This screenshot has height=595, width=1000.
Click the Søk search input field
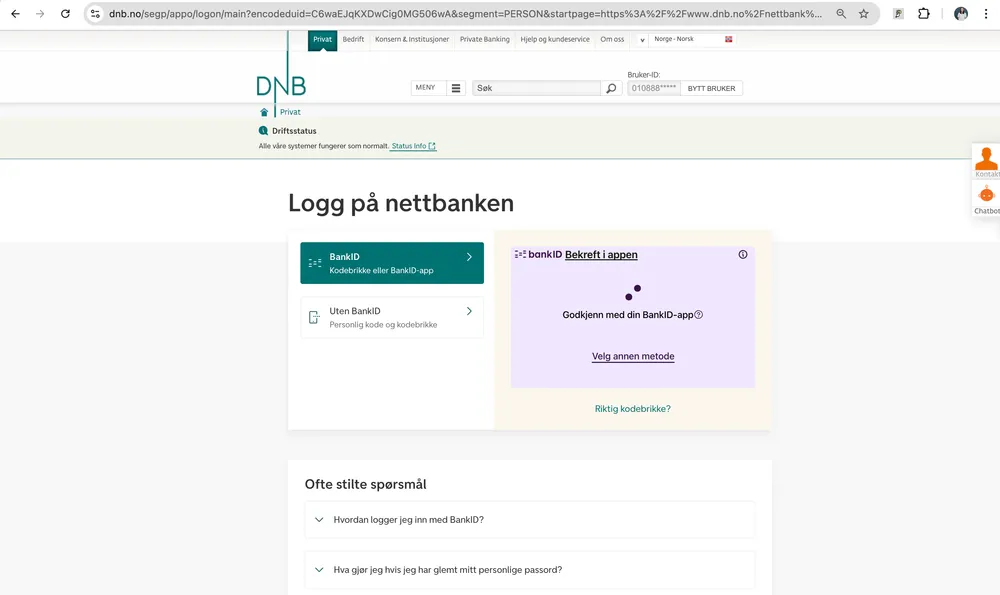pos(536,88)
